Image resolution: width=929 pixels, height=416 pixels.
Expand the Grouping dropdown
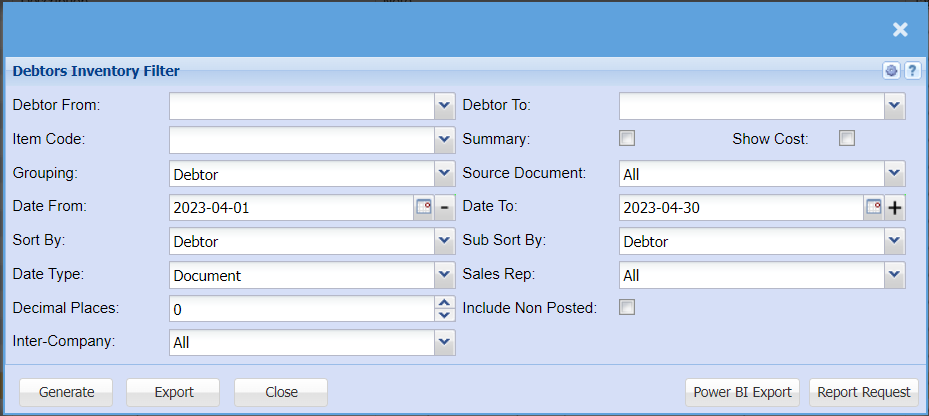[x=445, y=173]
